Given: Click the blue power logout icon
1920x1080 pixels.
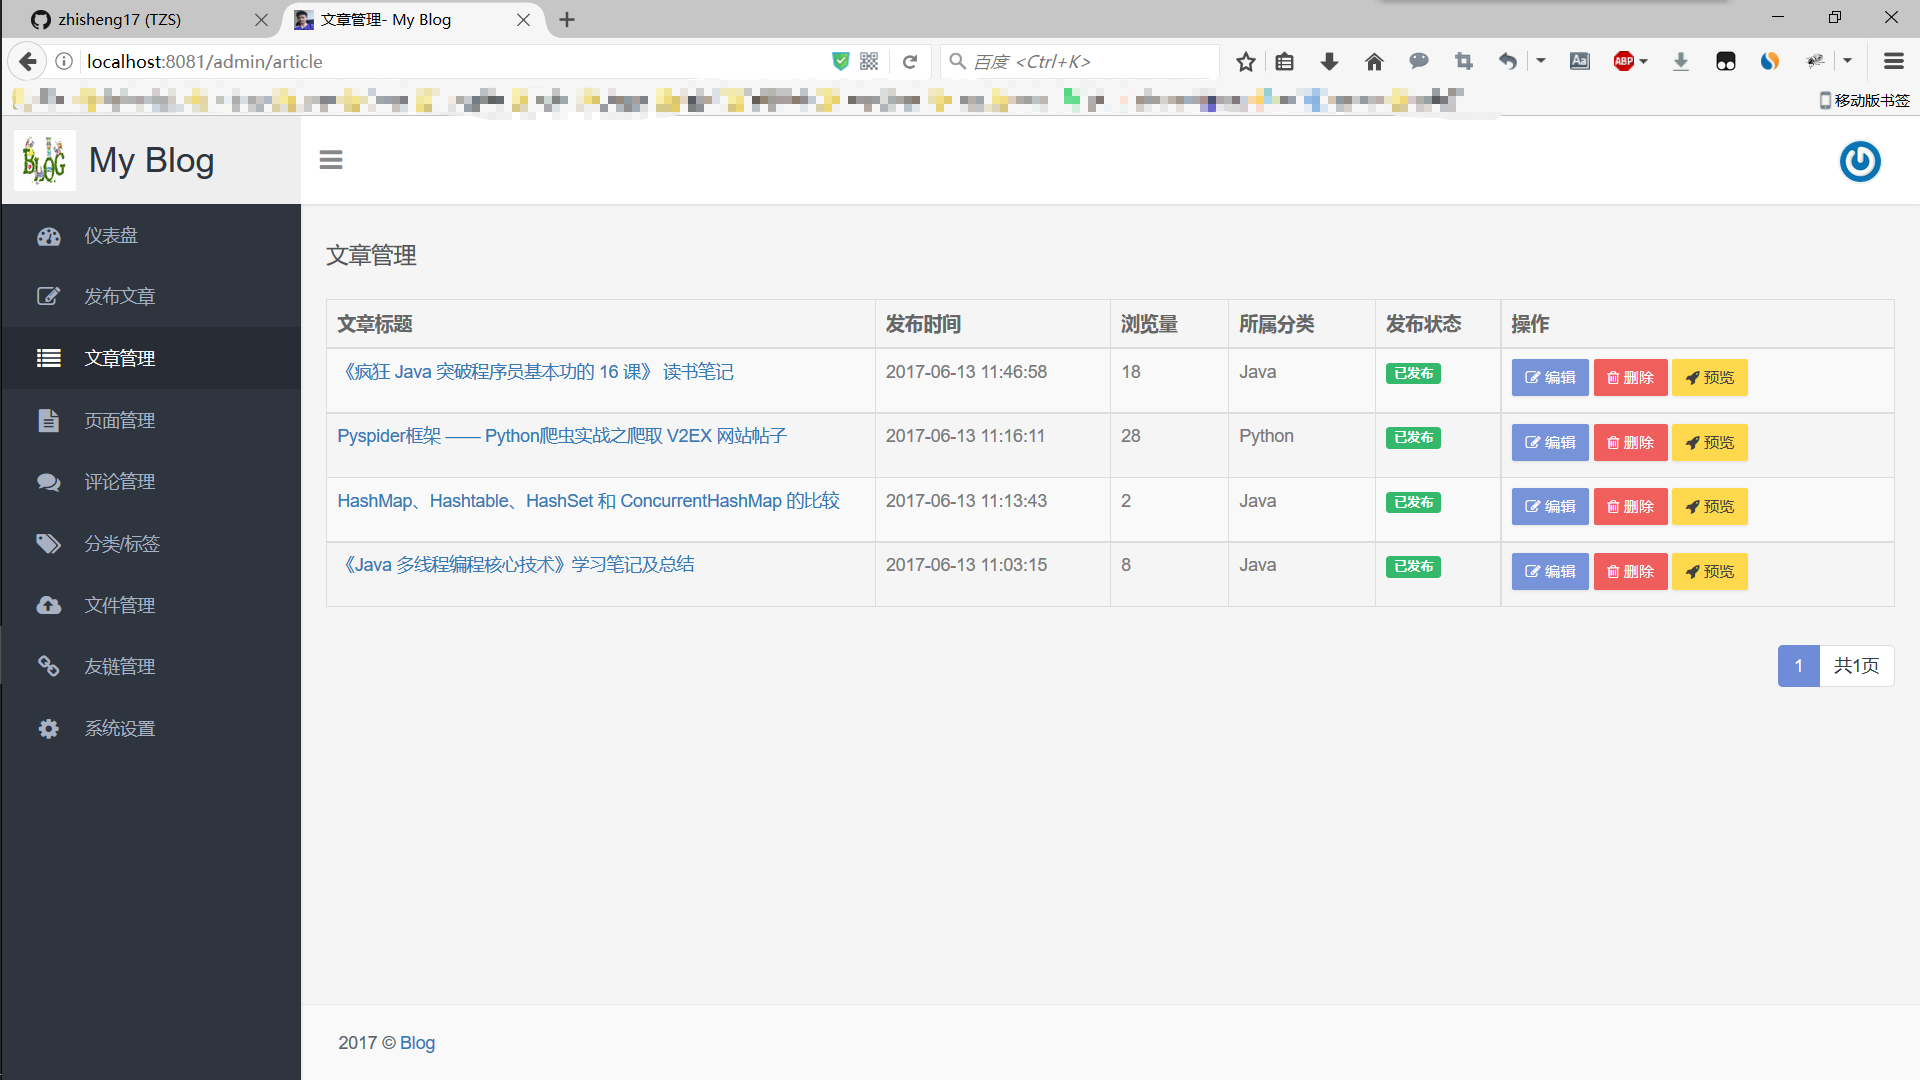Looking at the screenshot, I should [1860, 161].
